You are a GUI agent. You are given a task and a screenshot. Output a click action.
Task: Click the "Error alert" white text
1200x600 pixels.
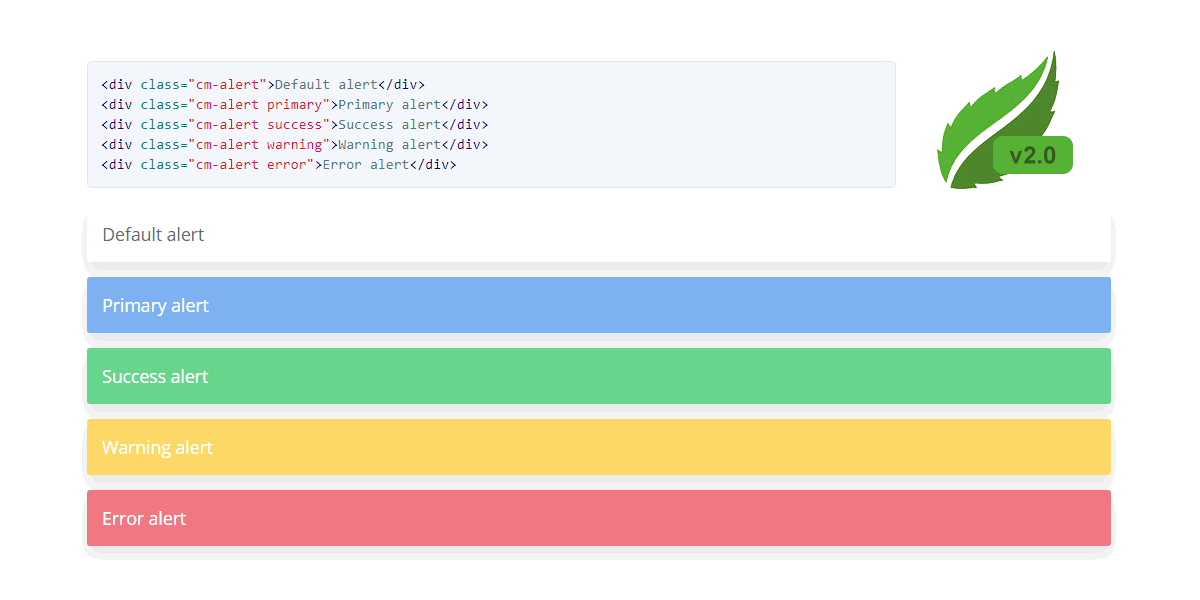coord(144,519)
